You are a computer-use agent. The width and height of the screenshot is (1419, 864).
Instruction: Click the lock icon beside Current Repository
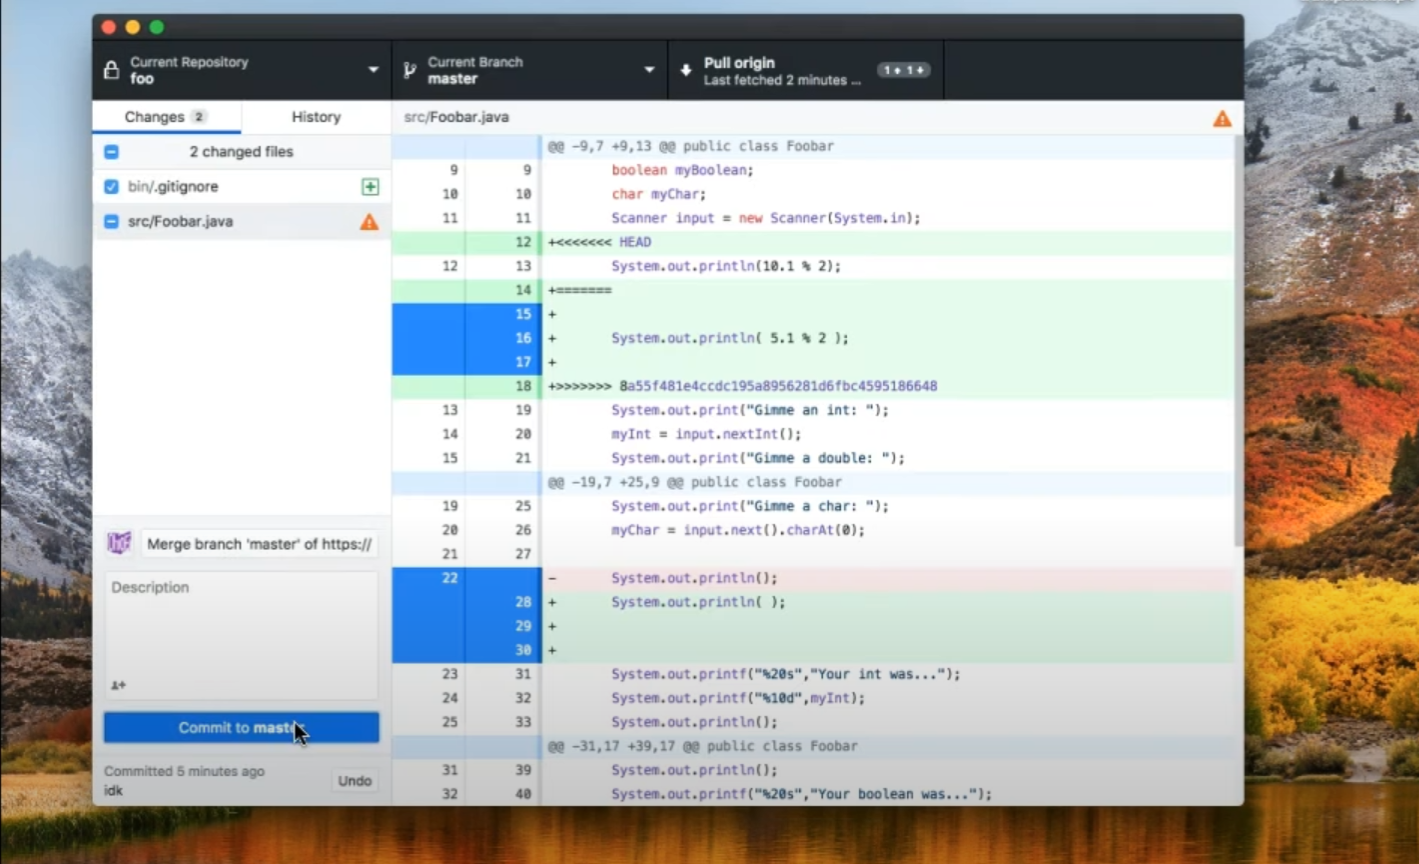(112, 70)
